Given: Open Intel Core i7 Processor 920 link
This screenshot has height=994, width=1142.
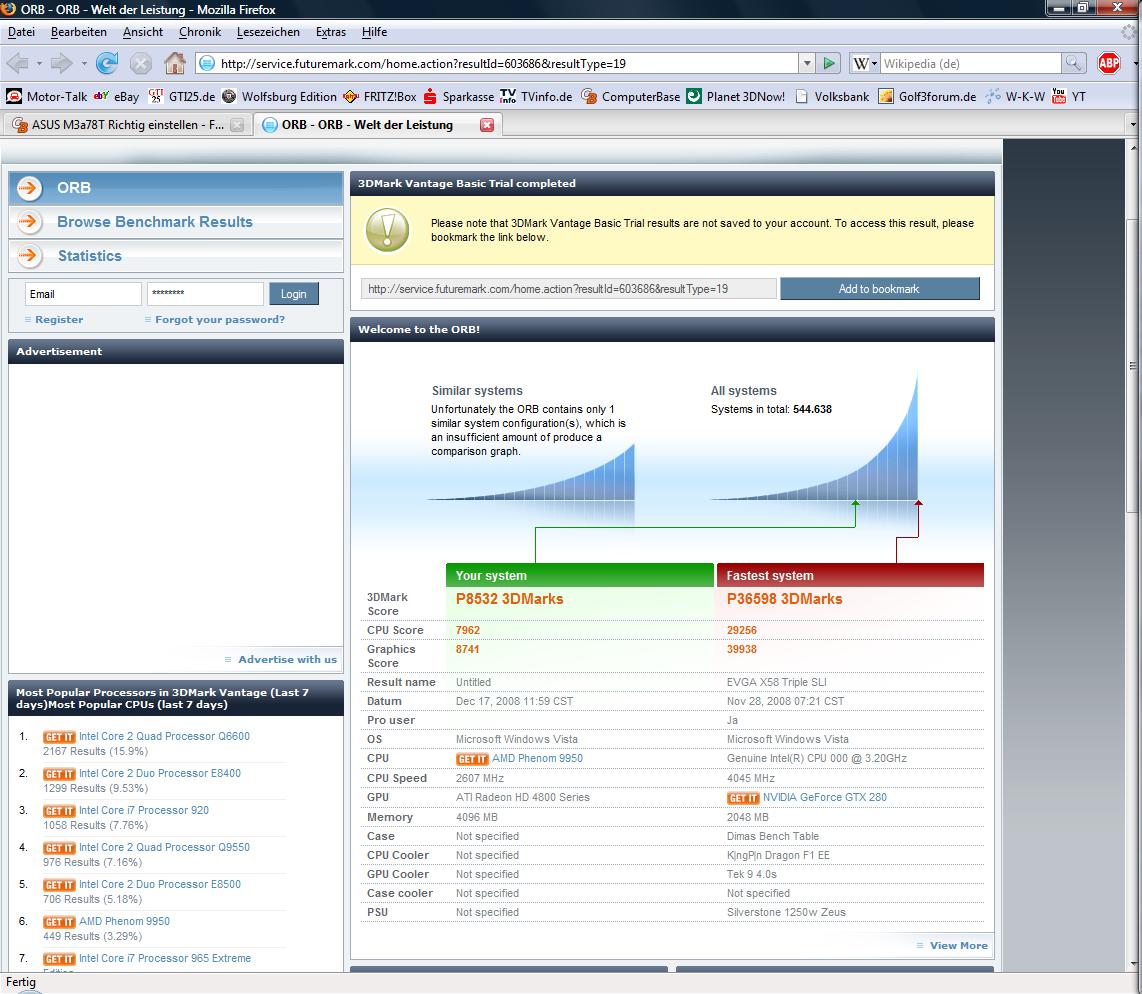Looking at the screenshot, I should tap(143, 810).
